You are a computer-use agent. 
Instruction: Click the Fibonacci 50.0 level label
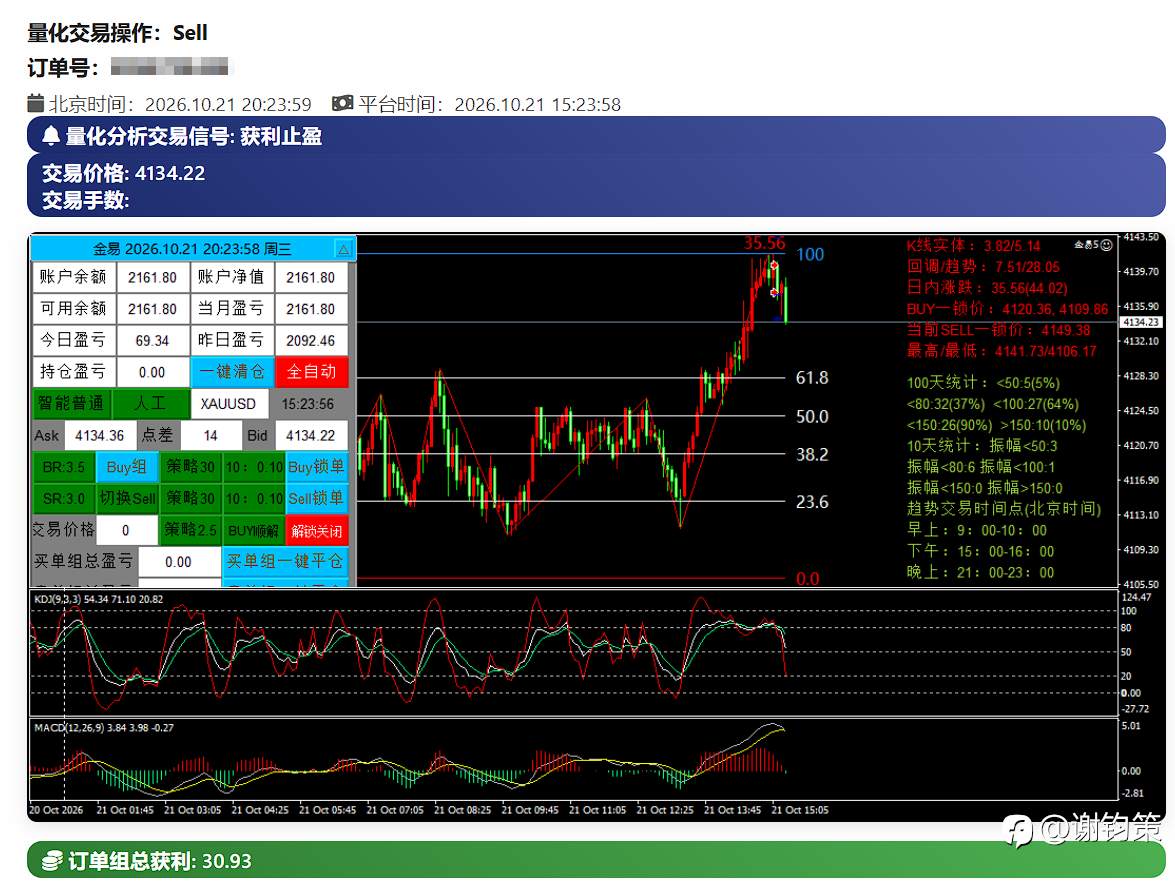point(812,416)
